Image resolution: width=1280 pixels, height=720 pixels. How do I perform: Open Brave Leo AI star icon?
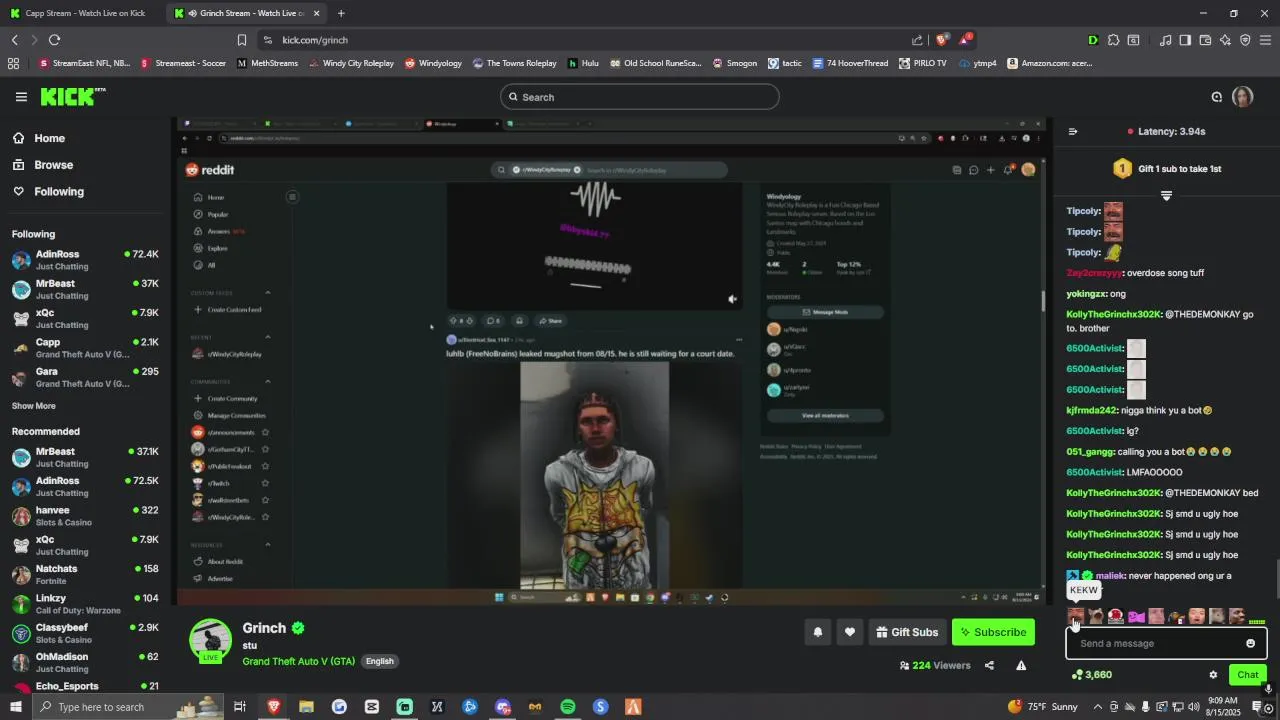tap(1225, 40)
